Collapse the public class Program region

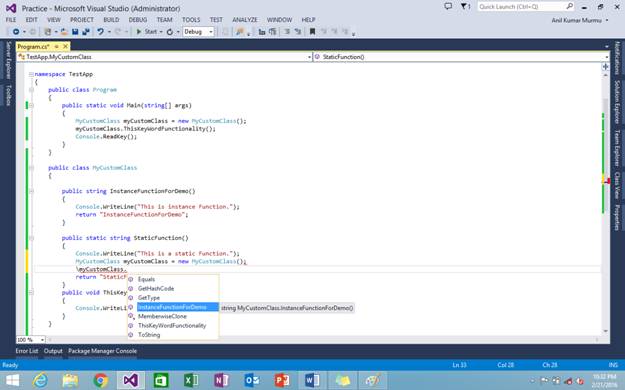(x=31, y=90)
